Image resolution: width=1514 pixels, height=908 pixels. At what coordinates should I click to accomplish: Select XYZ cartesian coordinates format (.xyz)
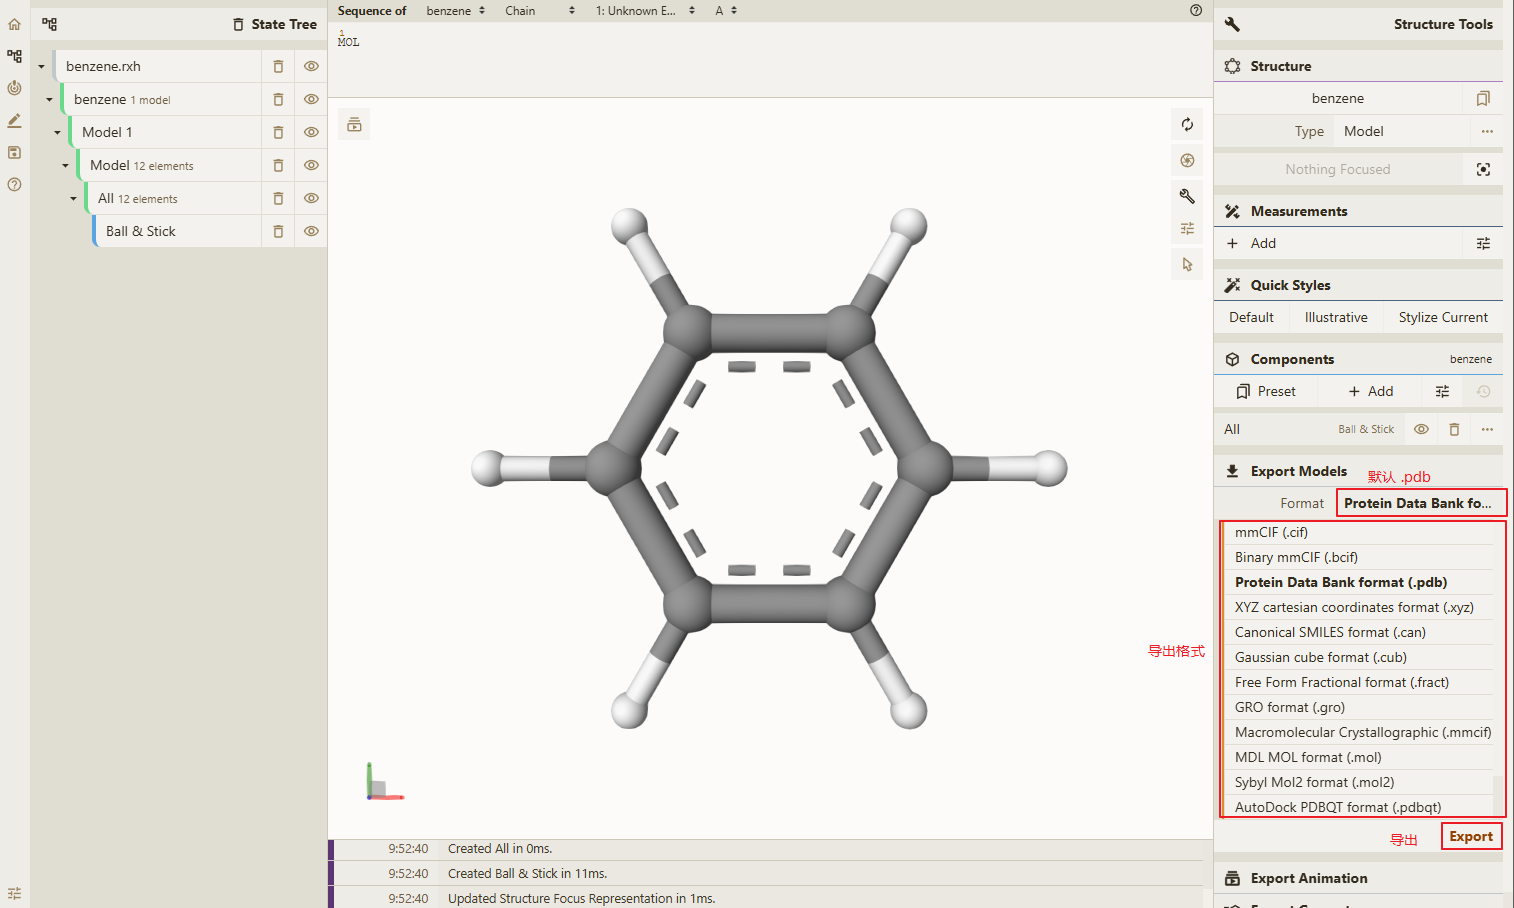(x=1358, y=607)
